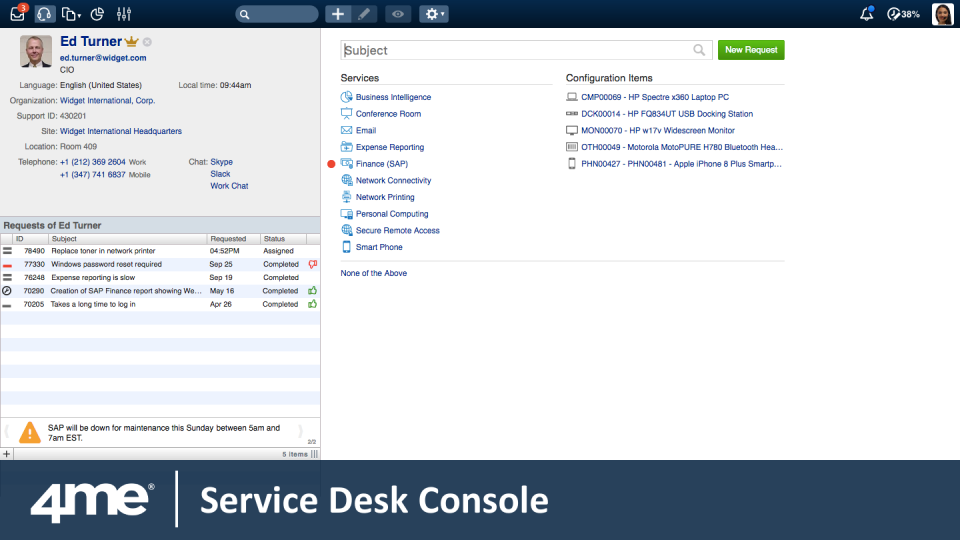The width and height of the screenshot is (960, 540).
Task: Select the Expense Reporting service
Action: coord(390,147)
